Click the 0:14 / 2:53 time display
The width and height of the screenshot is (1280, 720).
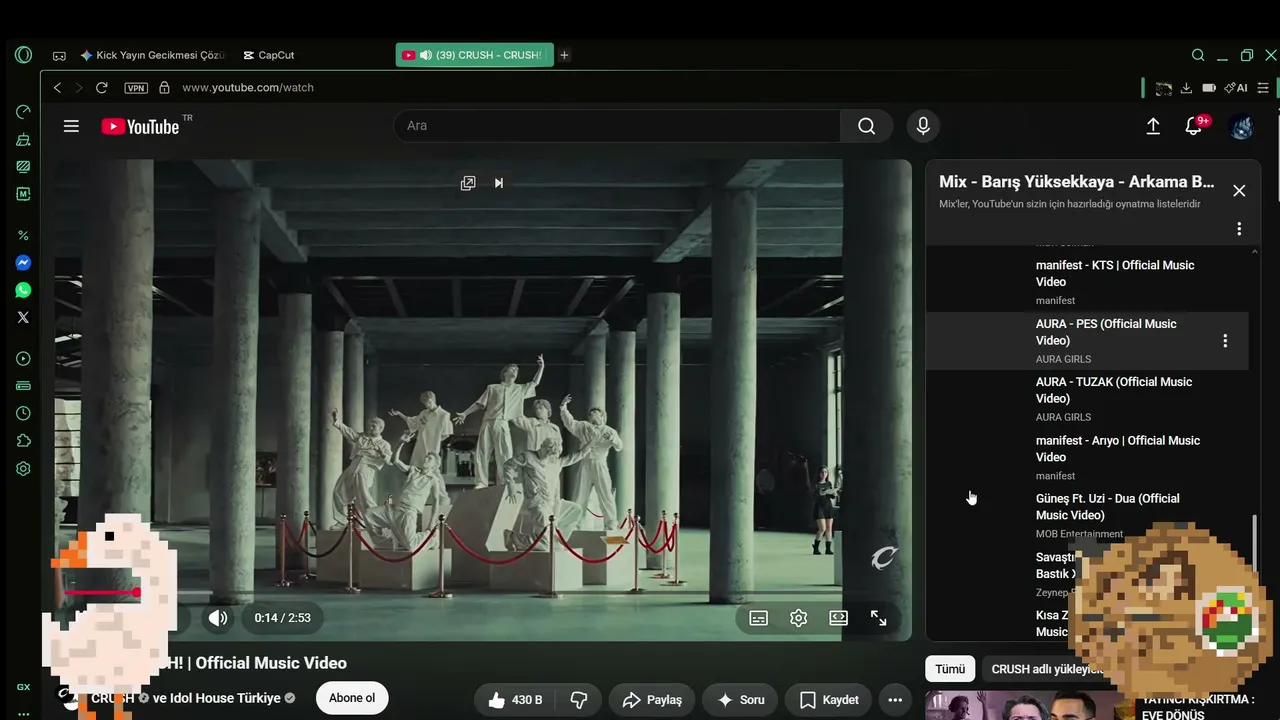coord(282,618)
